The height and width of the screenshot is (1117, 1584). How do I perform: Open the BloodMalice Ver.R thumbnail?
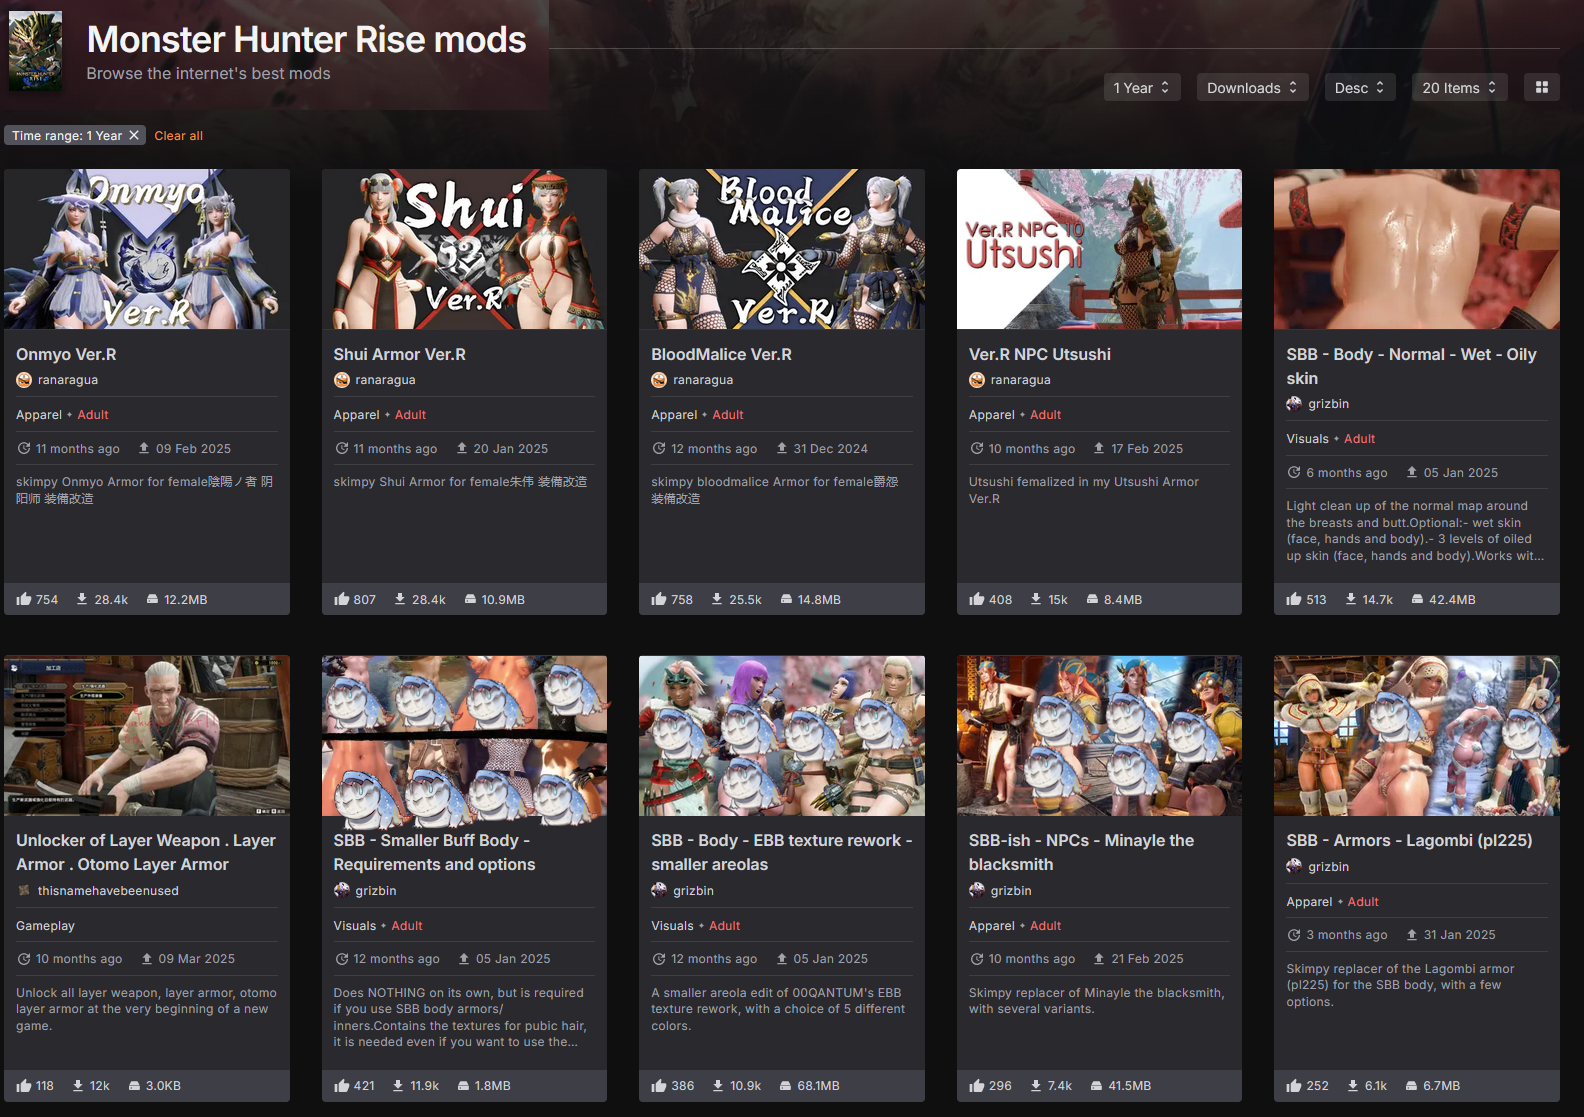pyautogui.click(x=782, y=249)
